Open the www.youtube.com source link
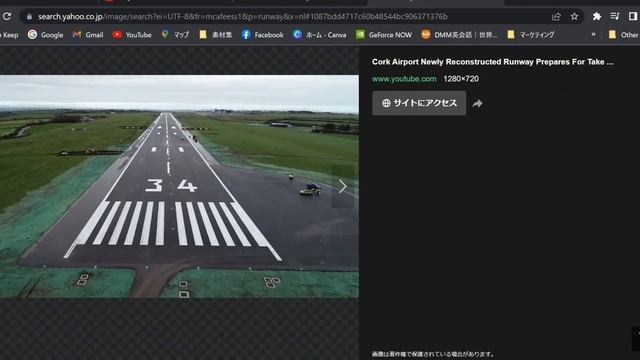Image resolution: width=640 pixels, height=360 pixels. pos(404,79)
